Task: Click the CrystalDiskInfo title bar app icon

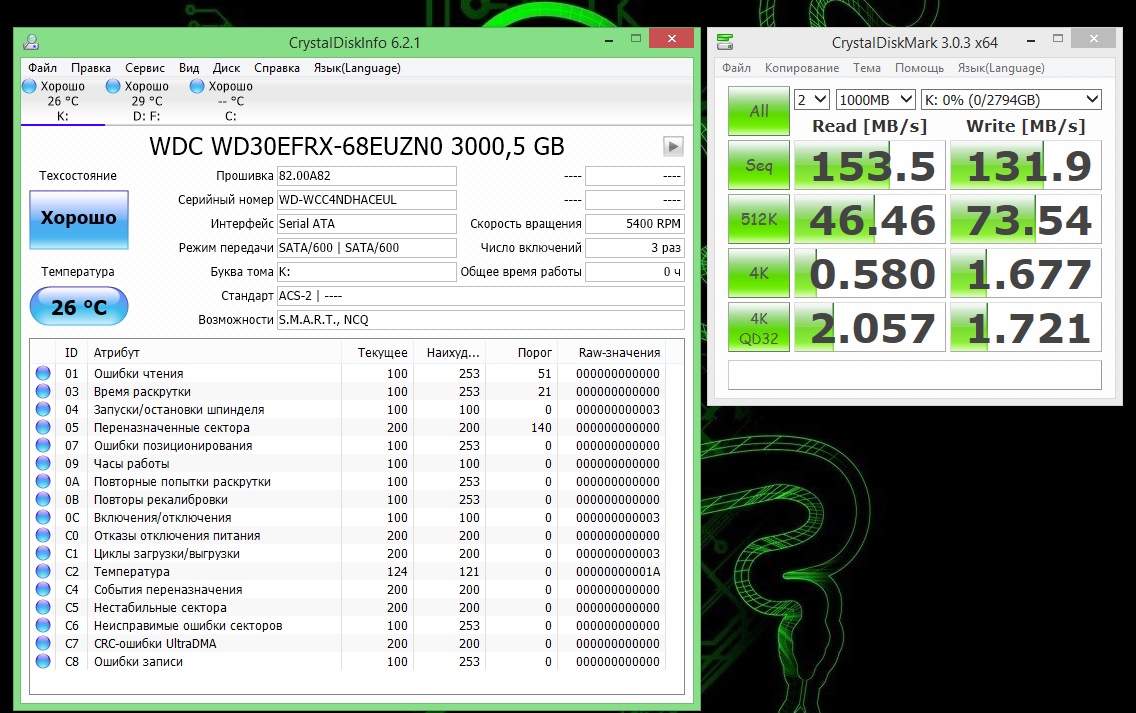Action: 31,42
